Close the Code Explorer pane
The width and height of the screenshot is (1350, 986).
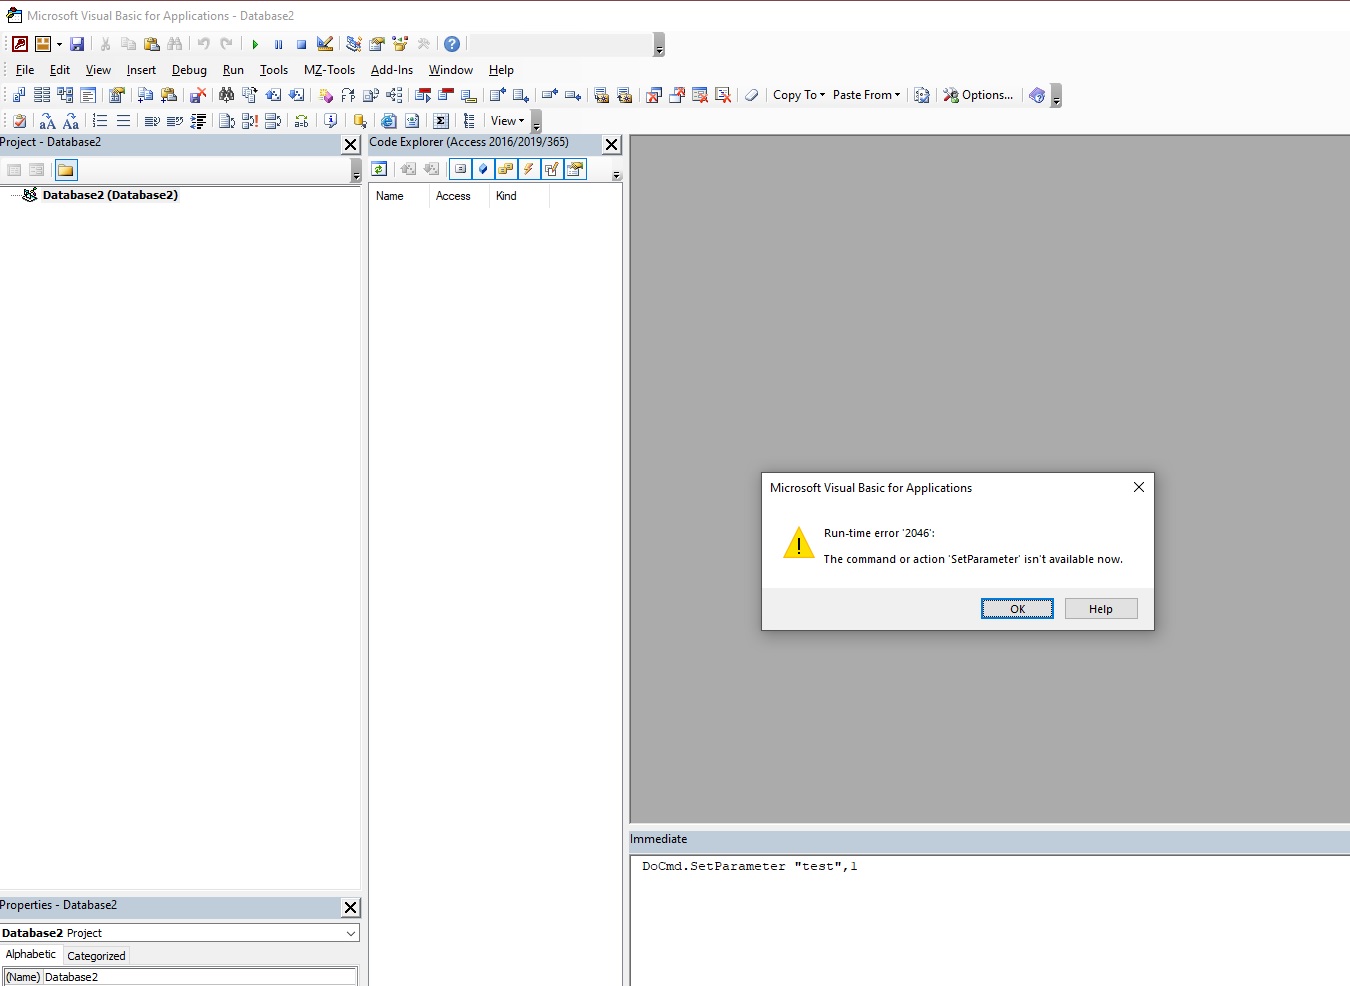point(612,145)
